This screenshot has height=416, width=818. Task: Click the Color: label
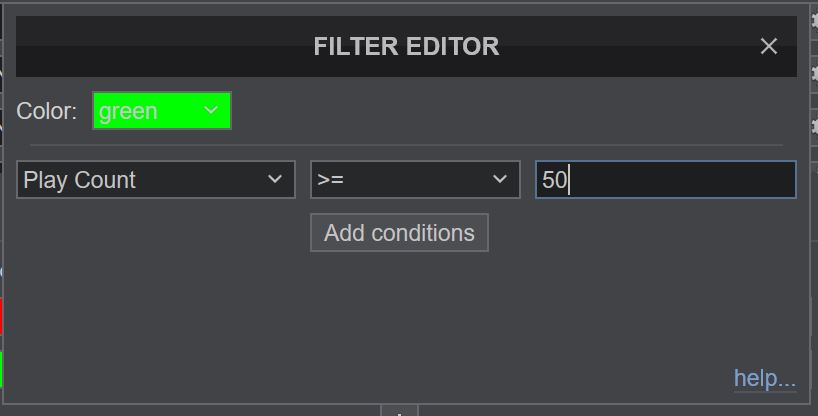(47, 111)
